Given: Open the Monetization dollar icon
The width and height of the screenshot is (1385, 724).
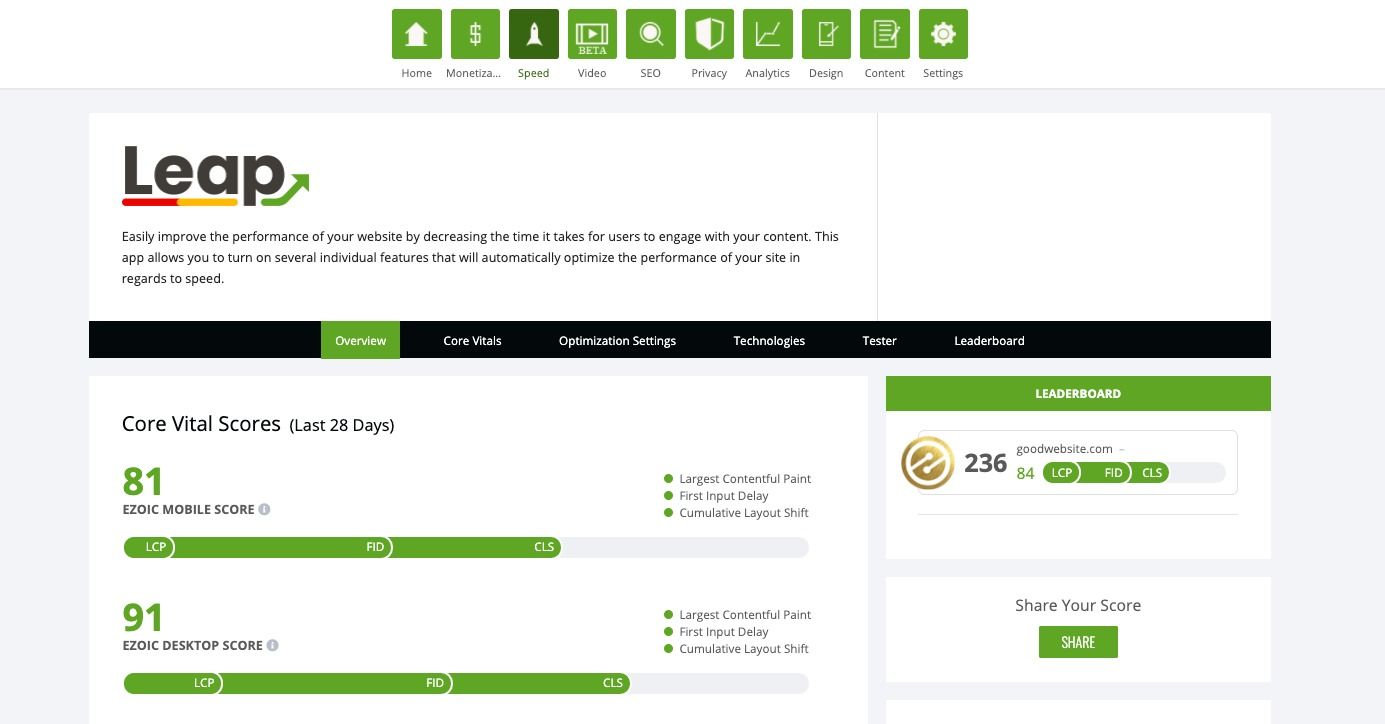Looking at the screenshot, I should (x=475, y=34).
